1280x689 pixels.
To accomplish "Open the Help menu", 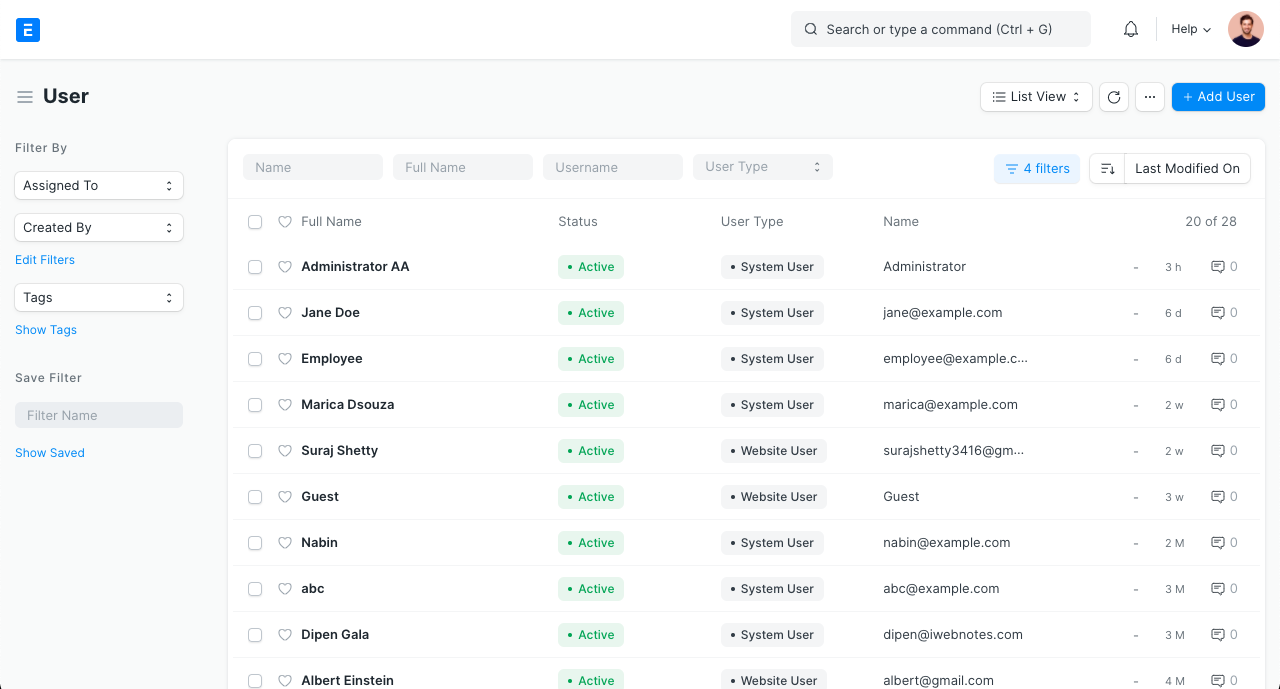I will [1189, 28].
